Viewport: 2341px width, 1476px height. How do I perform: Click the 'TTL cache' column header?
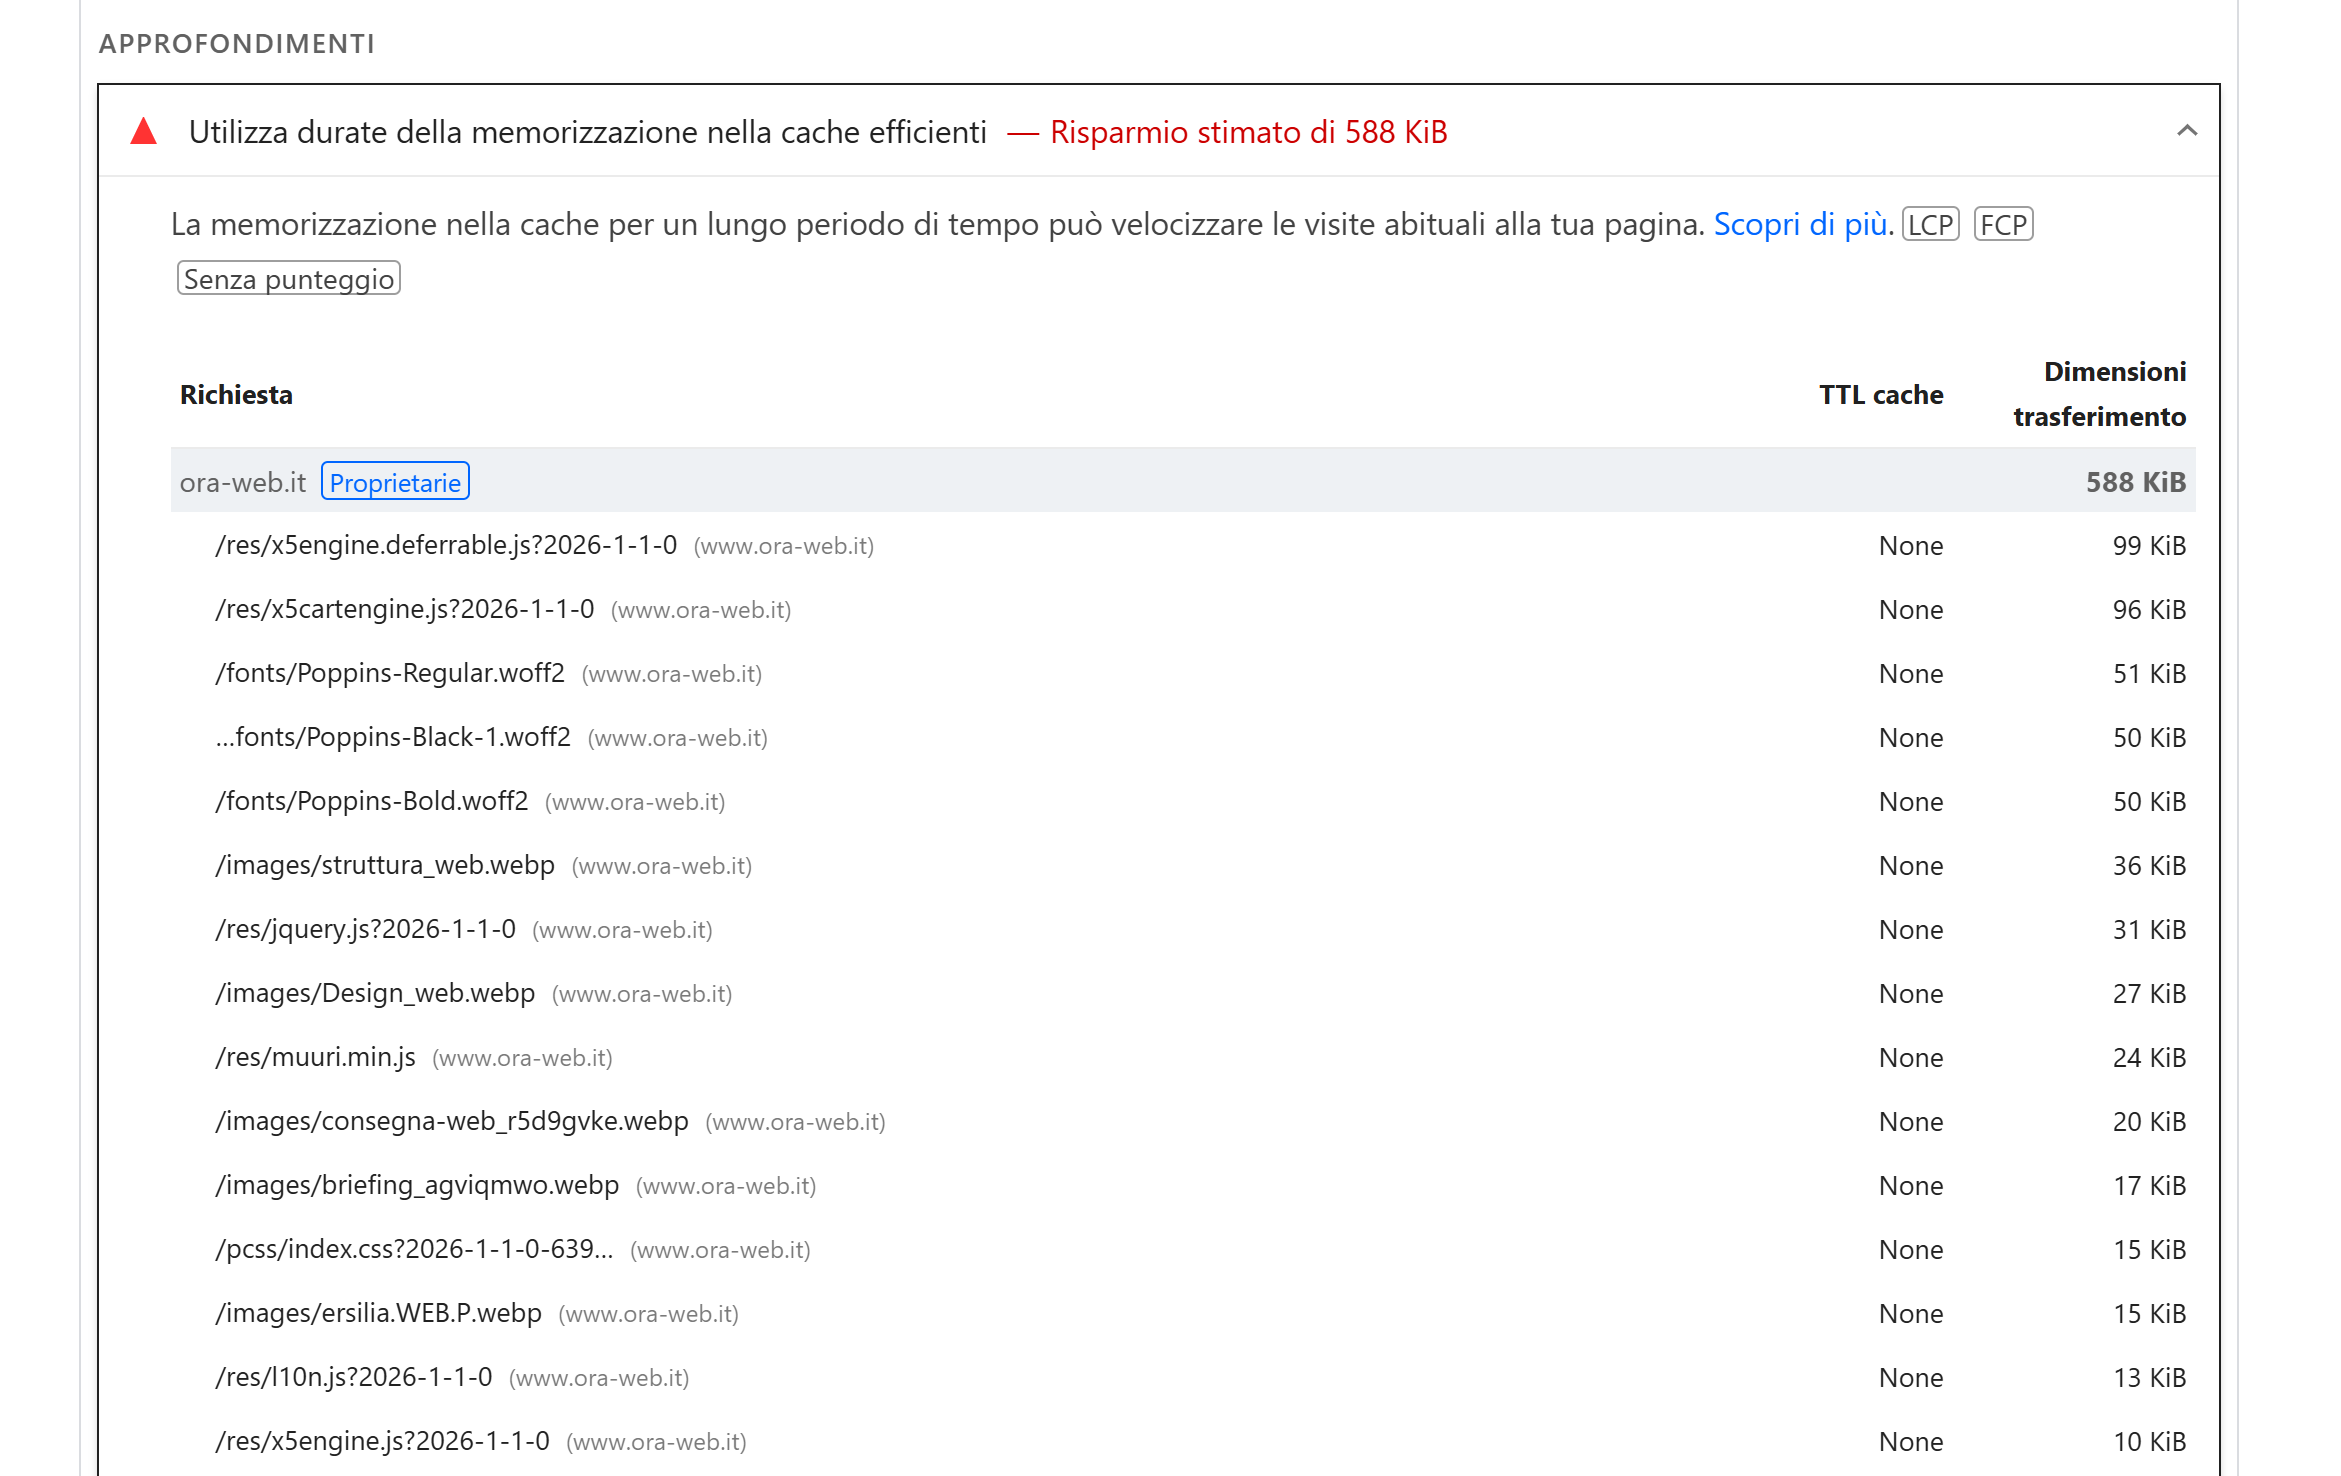(x=1880, y=395)
